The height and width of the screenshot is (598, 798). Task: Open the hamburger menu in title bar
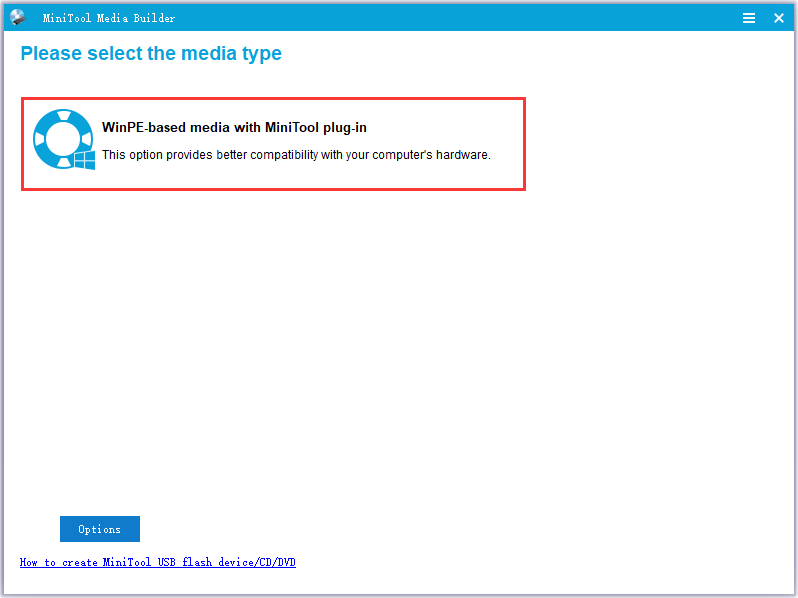748,18
